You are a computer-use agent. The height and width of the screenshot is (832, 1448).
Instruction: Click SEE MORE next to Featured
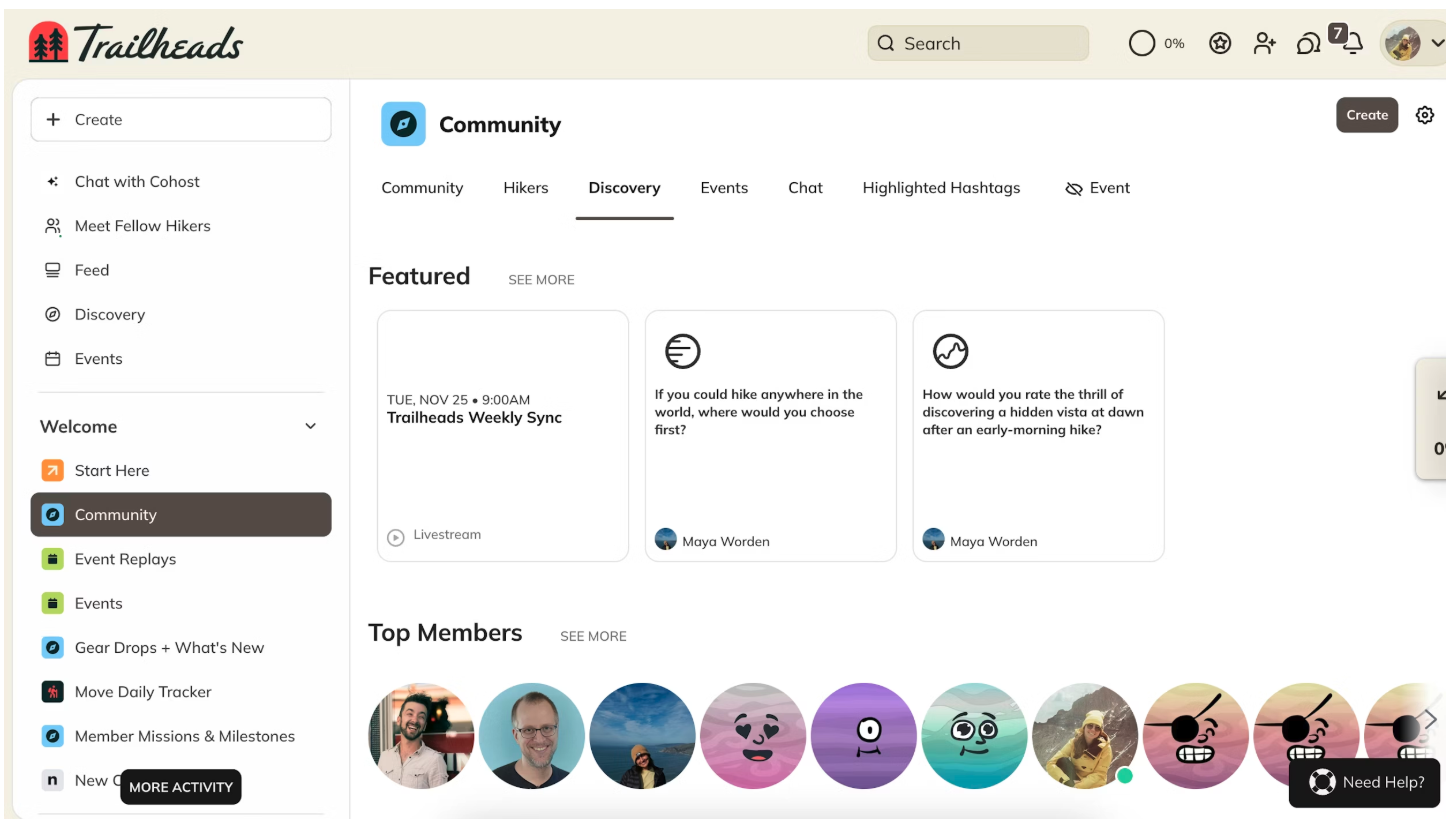(541, 280)
